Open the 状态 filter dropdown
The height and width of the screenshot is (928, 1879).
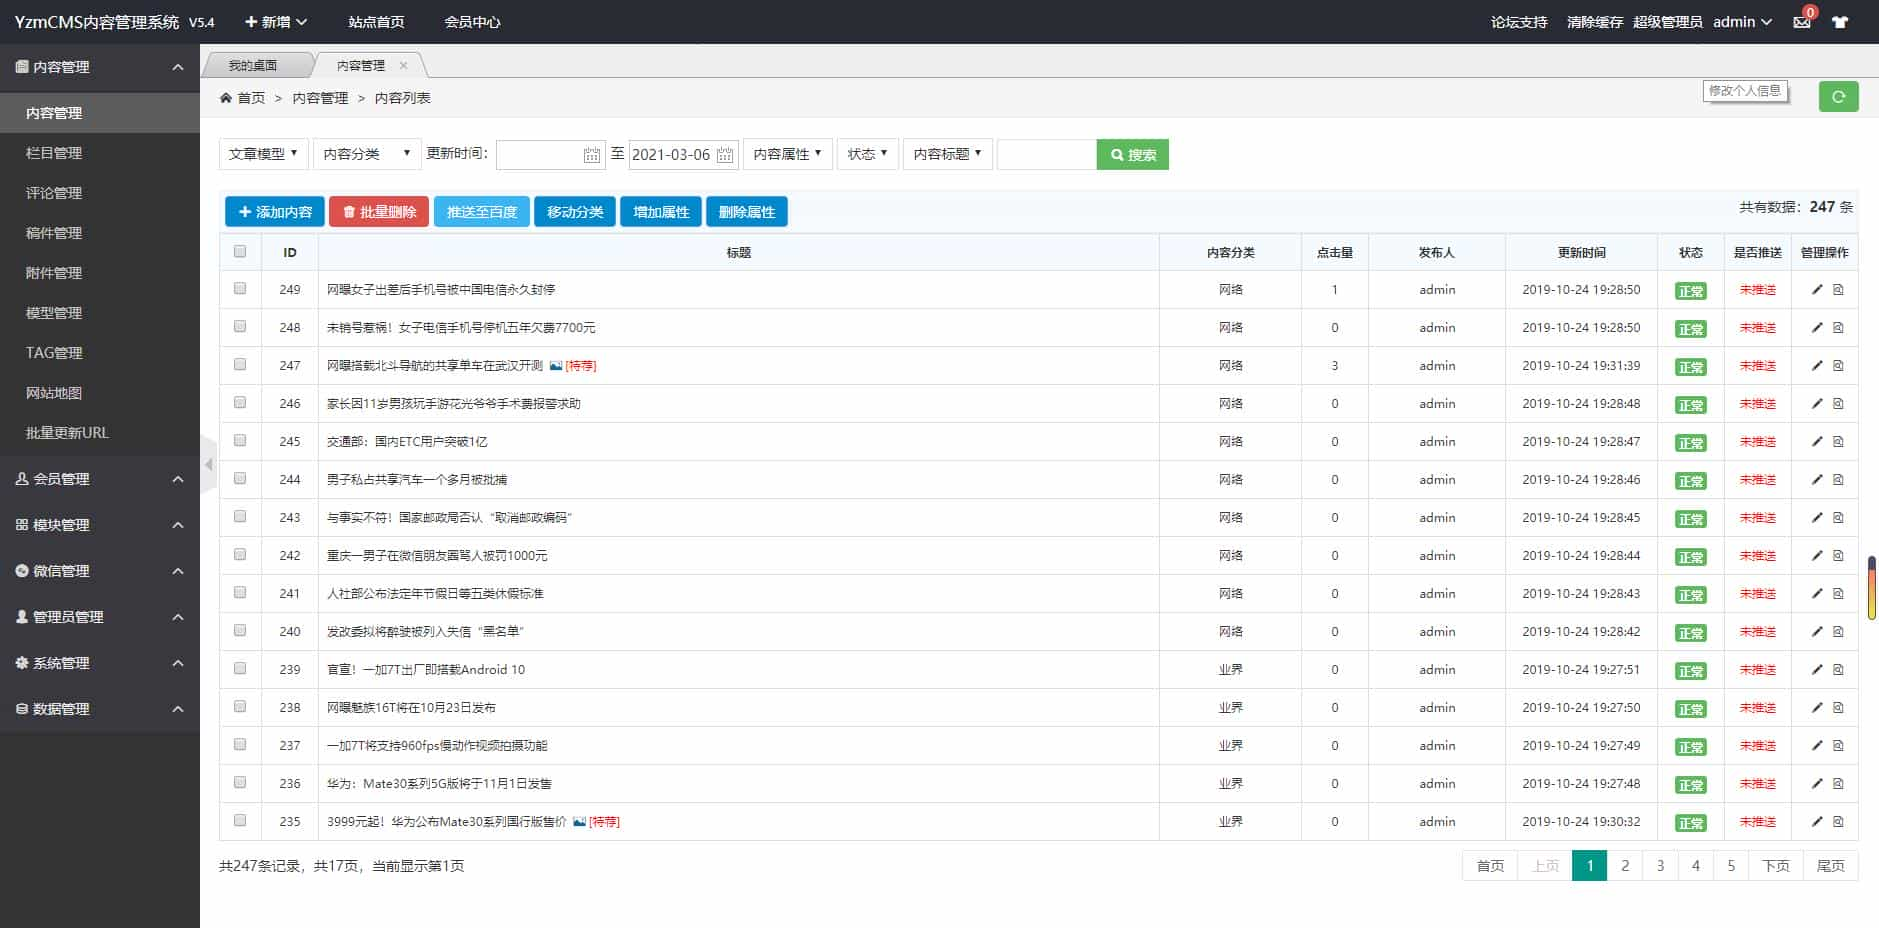pyautogui.click(x=868, y=154)
